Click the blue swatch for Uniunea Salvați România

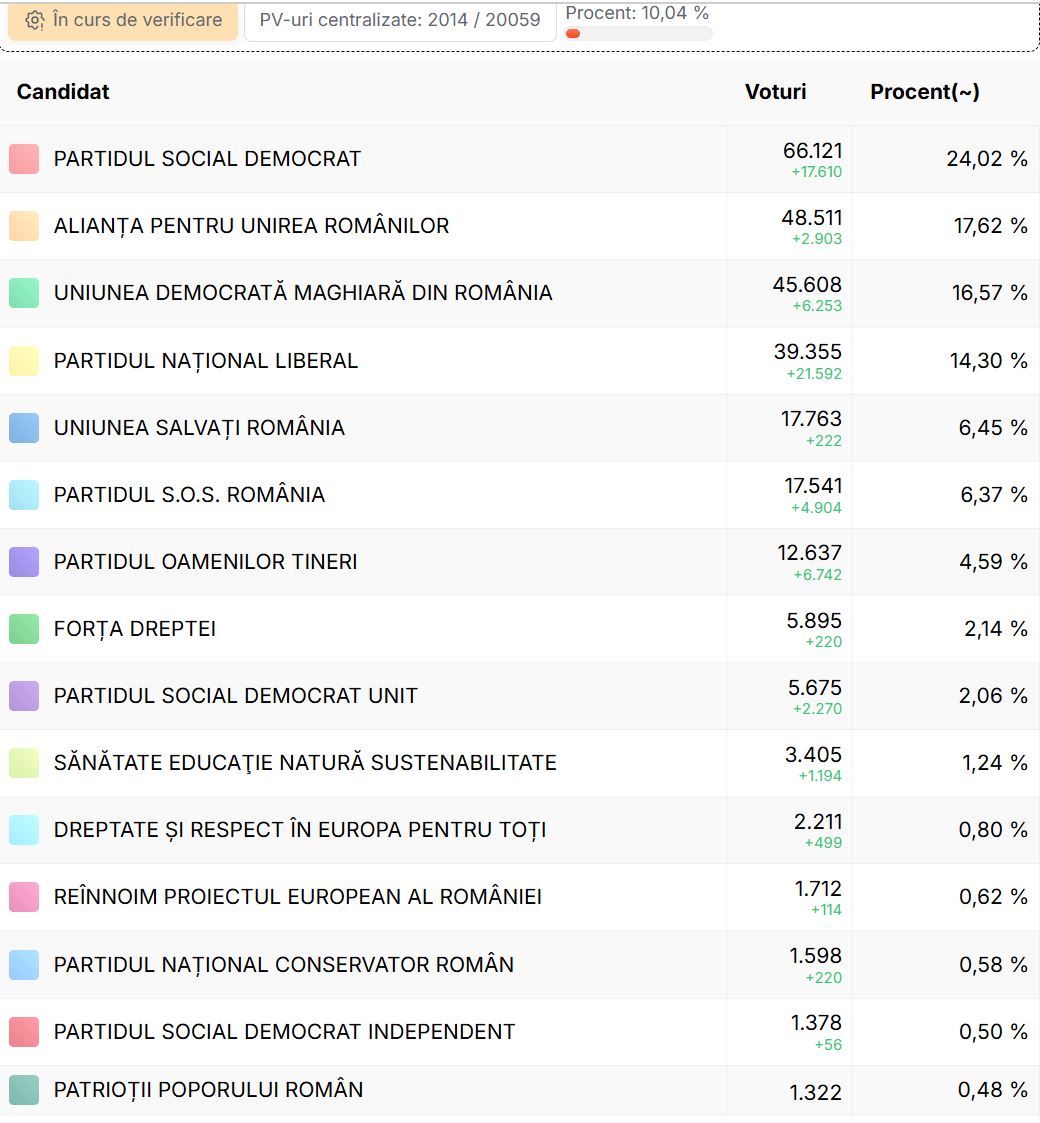pos(24,428)
